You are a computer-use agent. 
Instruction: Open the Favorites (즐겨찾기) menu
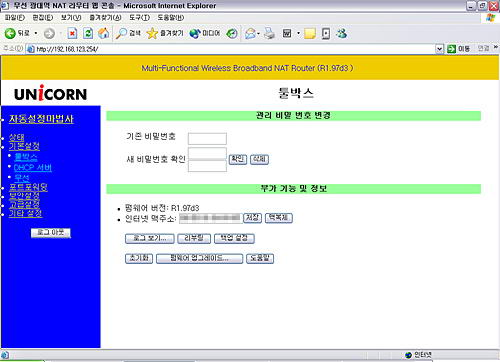pyautogui.click(x=105, y=18)
